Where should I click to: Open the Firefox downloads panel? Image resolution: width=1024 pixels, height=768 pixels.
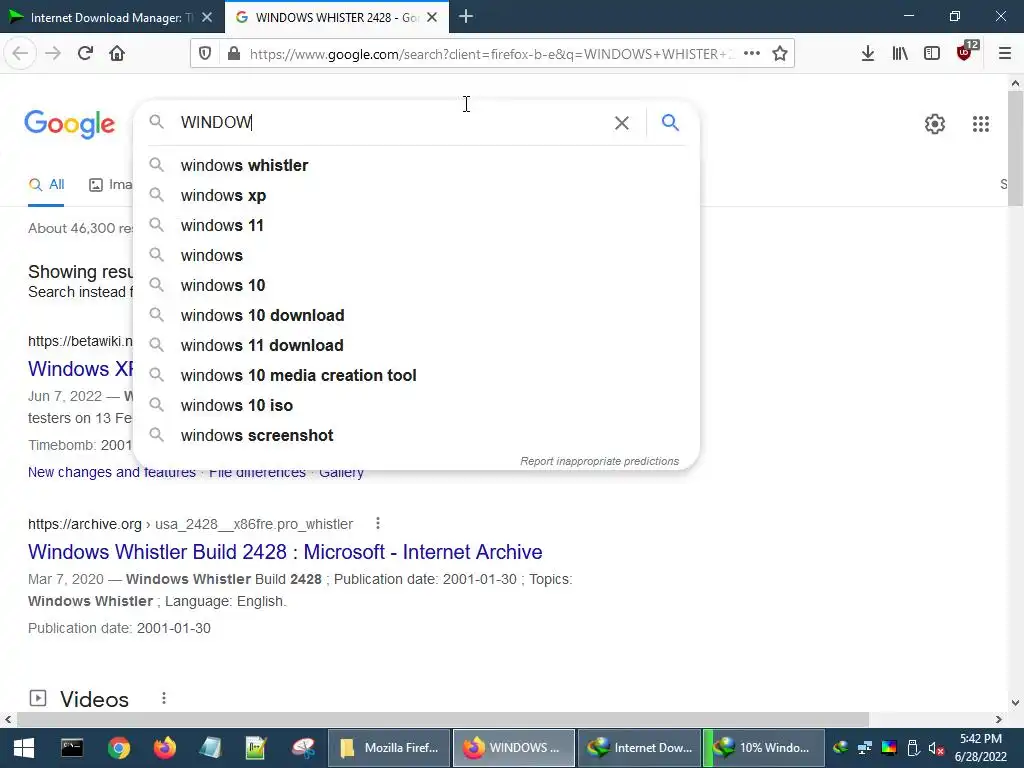(868, 54)
